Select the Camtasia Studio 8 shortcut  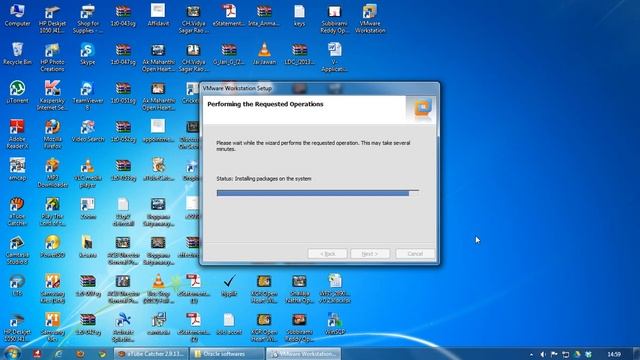point(17,250)
